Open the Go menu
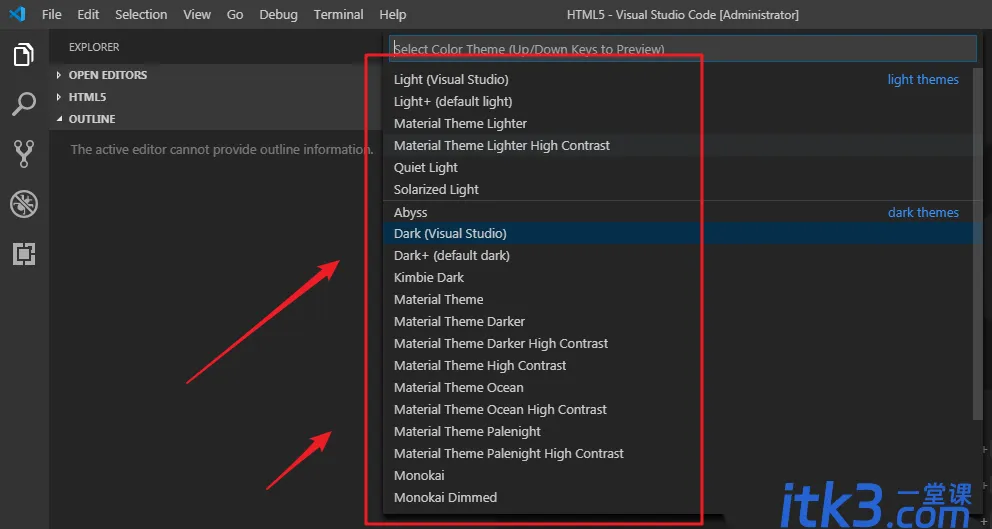Screen dimensions: 992x529 click(x=235, y=14)
